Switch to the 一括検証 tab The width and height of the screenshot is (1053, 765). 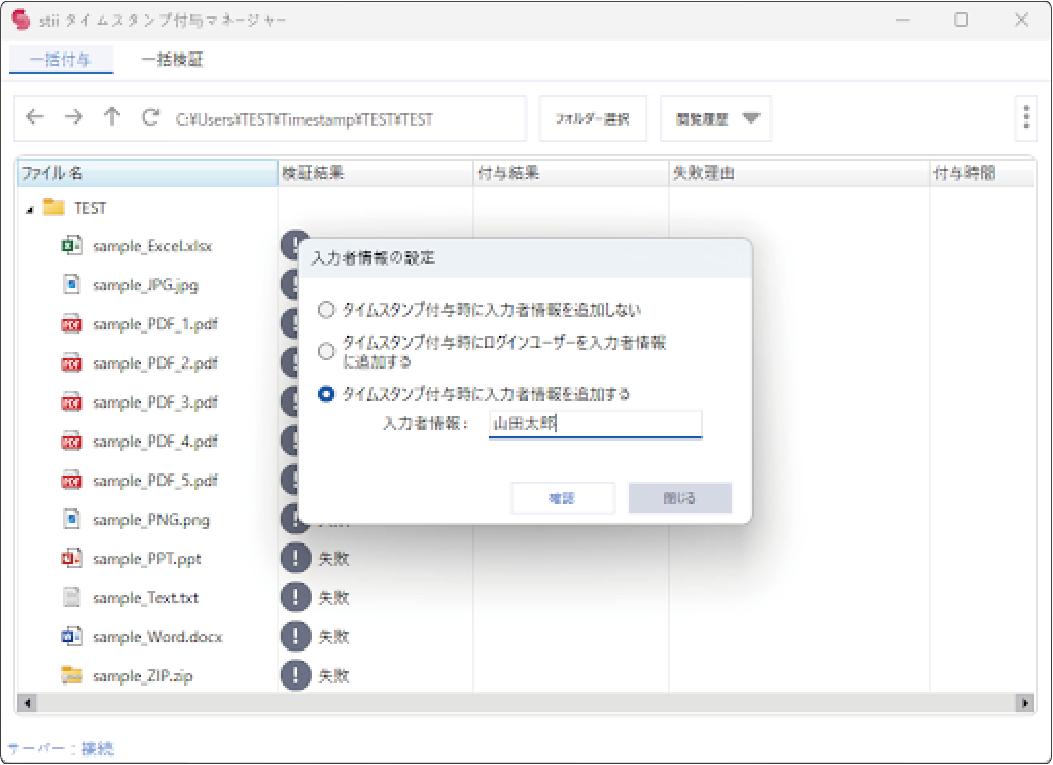(173, 60)
